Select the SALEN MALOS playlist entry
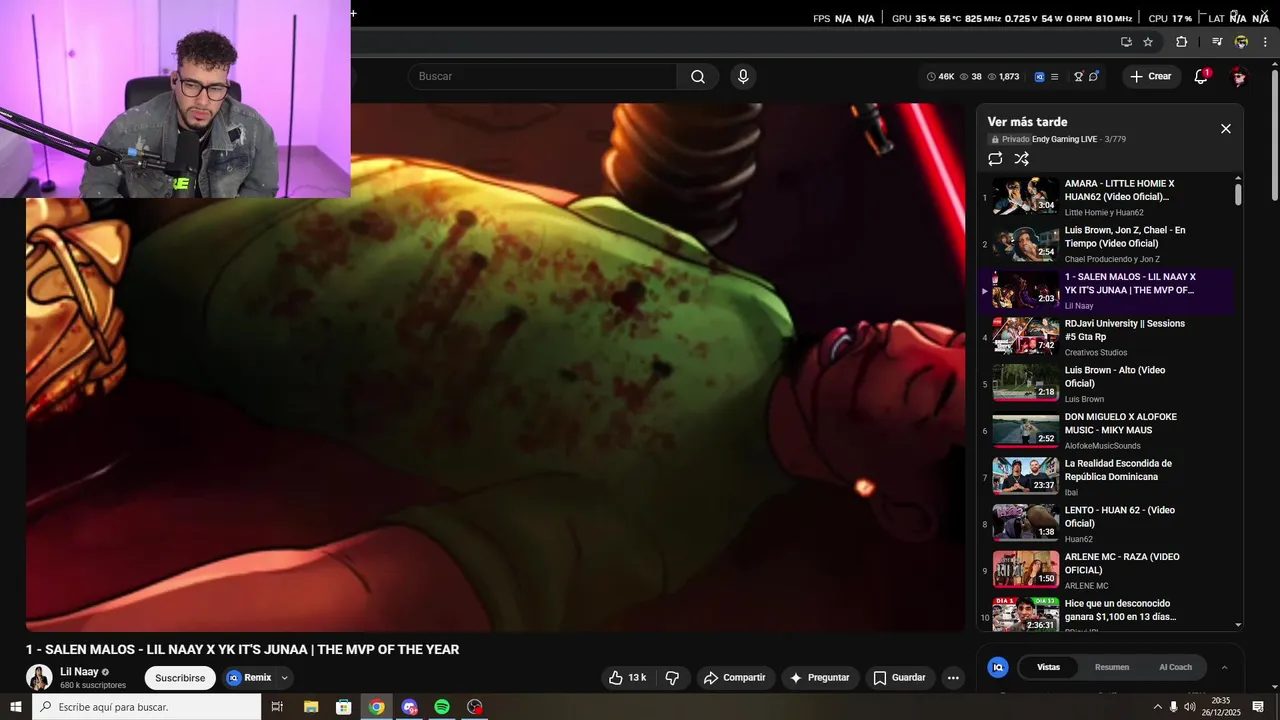 (1105, 291)
